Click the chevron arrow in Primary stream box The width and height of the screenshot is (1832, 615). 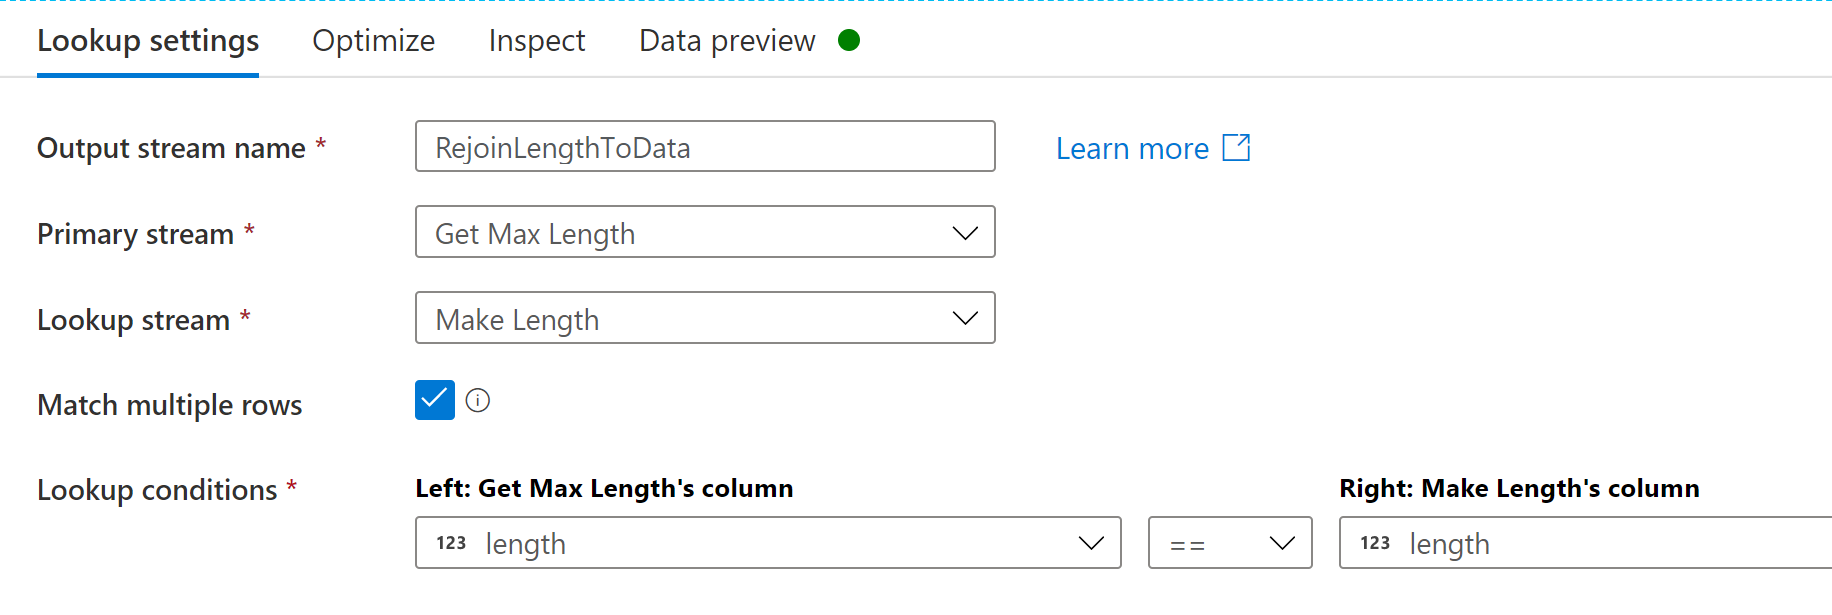click(x=965, y=233)
